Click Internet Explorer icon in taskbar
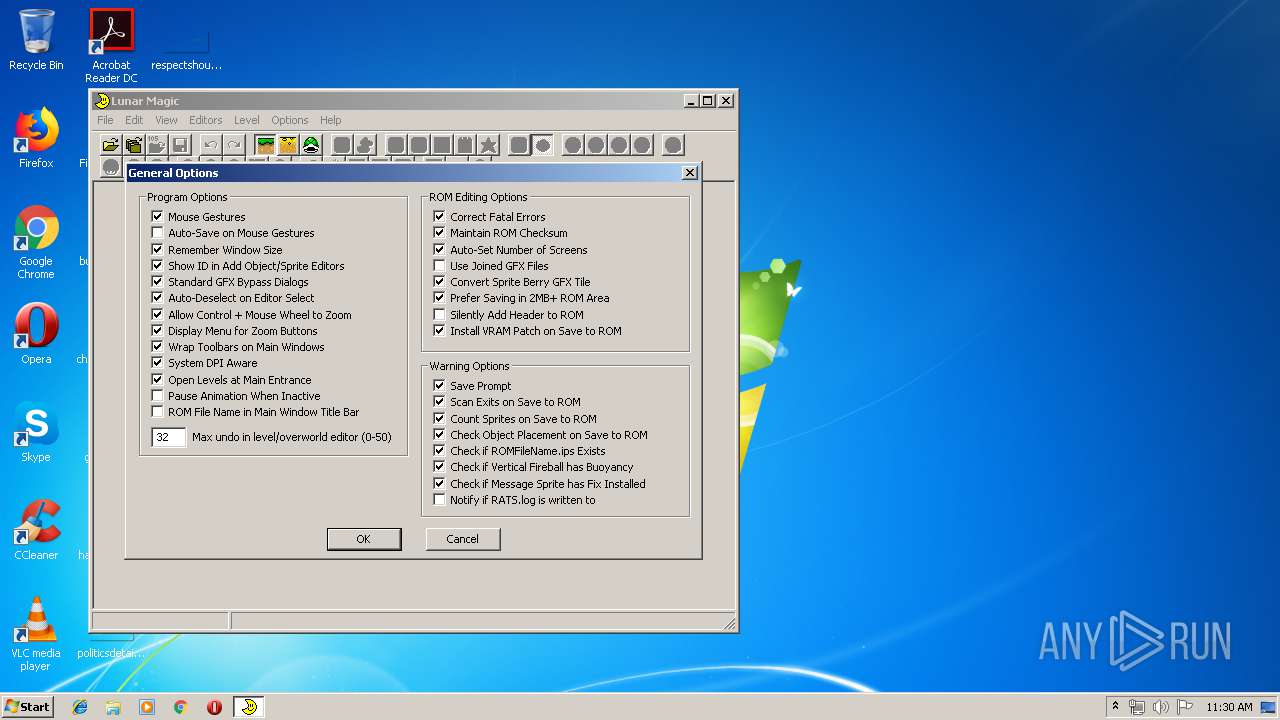Image resolution: width=1280 pixels, height=720 pixels. (80, 707)
